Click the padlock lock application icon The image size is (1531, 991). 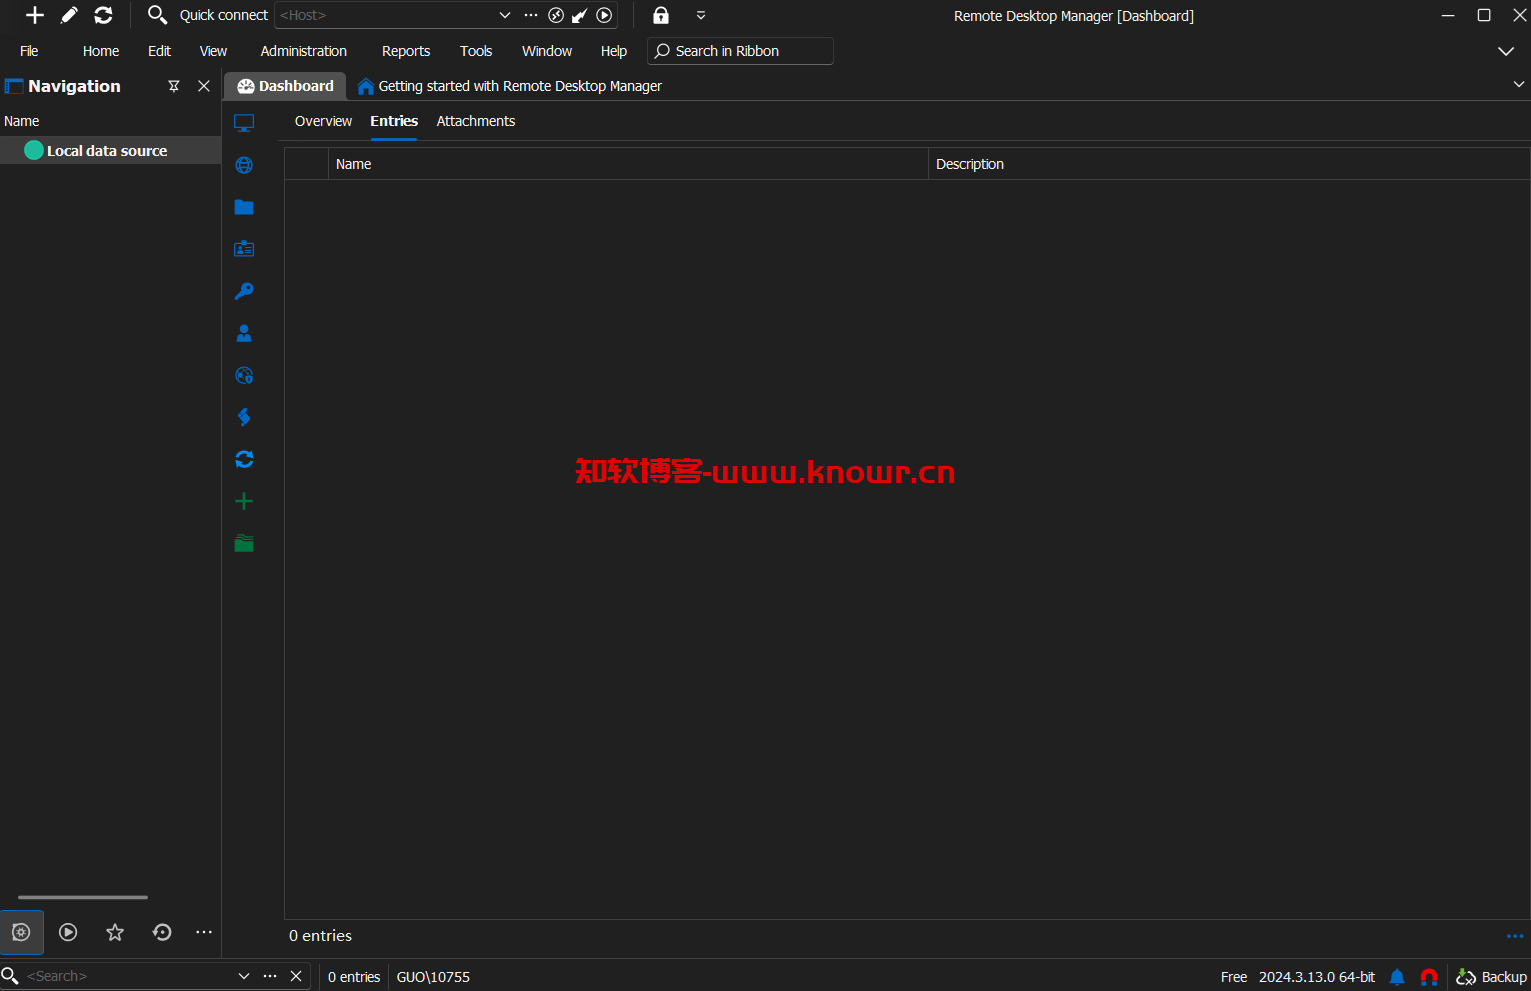coord(661,15)
